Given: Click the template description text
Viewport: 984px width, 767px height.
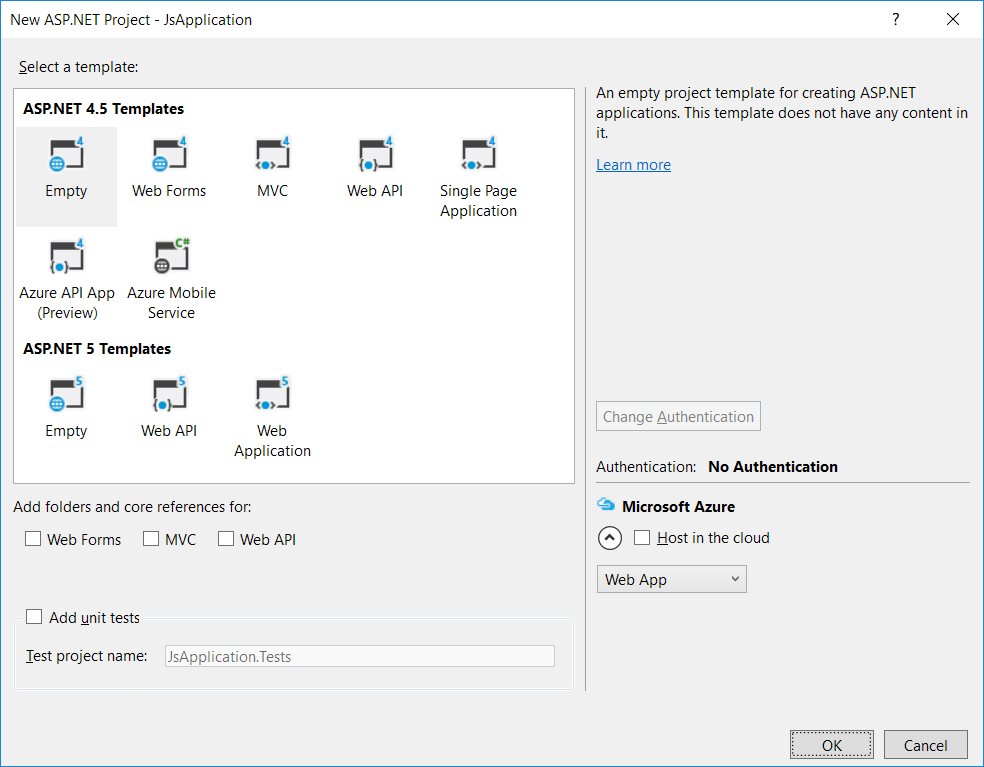Looking at the screenshot, I should point(782,112).
